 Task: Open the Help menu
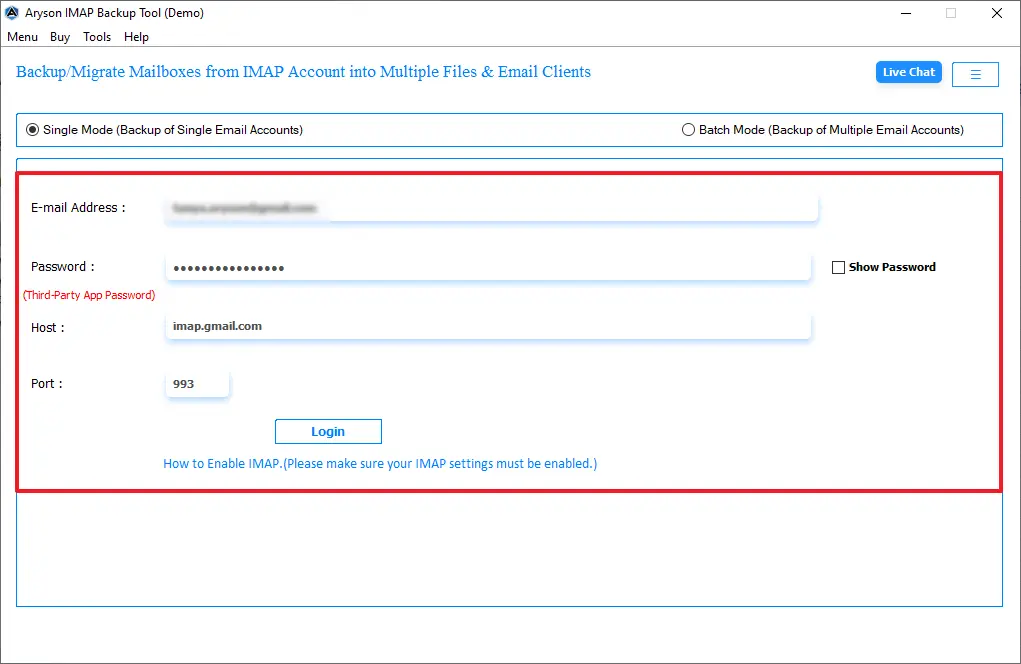pyautogui.click(x=136, y=37)
